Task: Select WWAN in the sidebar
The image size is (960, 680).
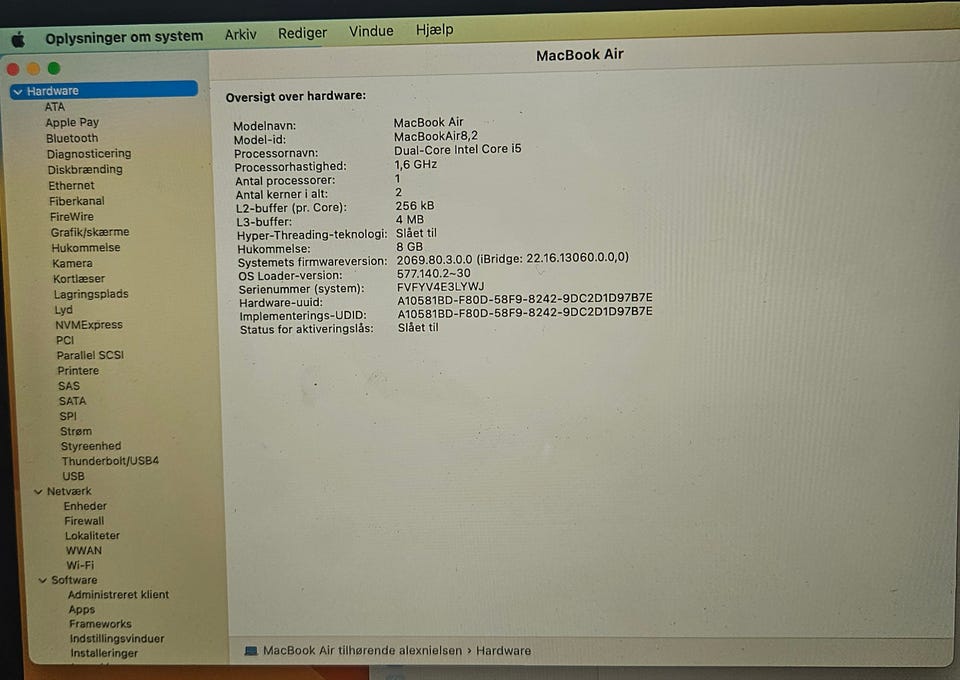Action: point(84,550)
